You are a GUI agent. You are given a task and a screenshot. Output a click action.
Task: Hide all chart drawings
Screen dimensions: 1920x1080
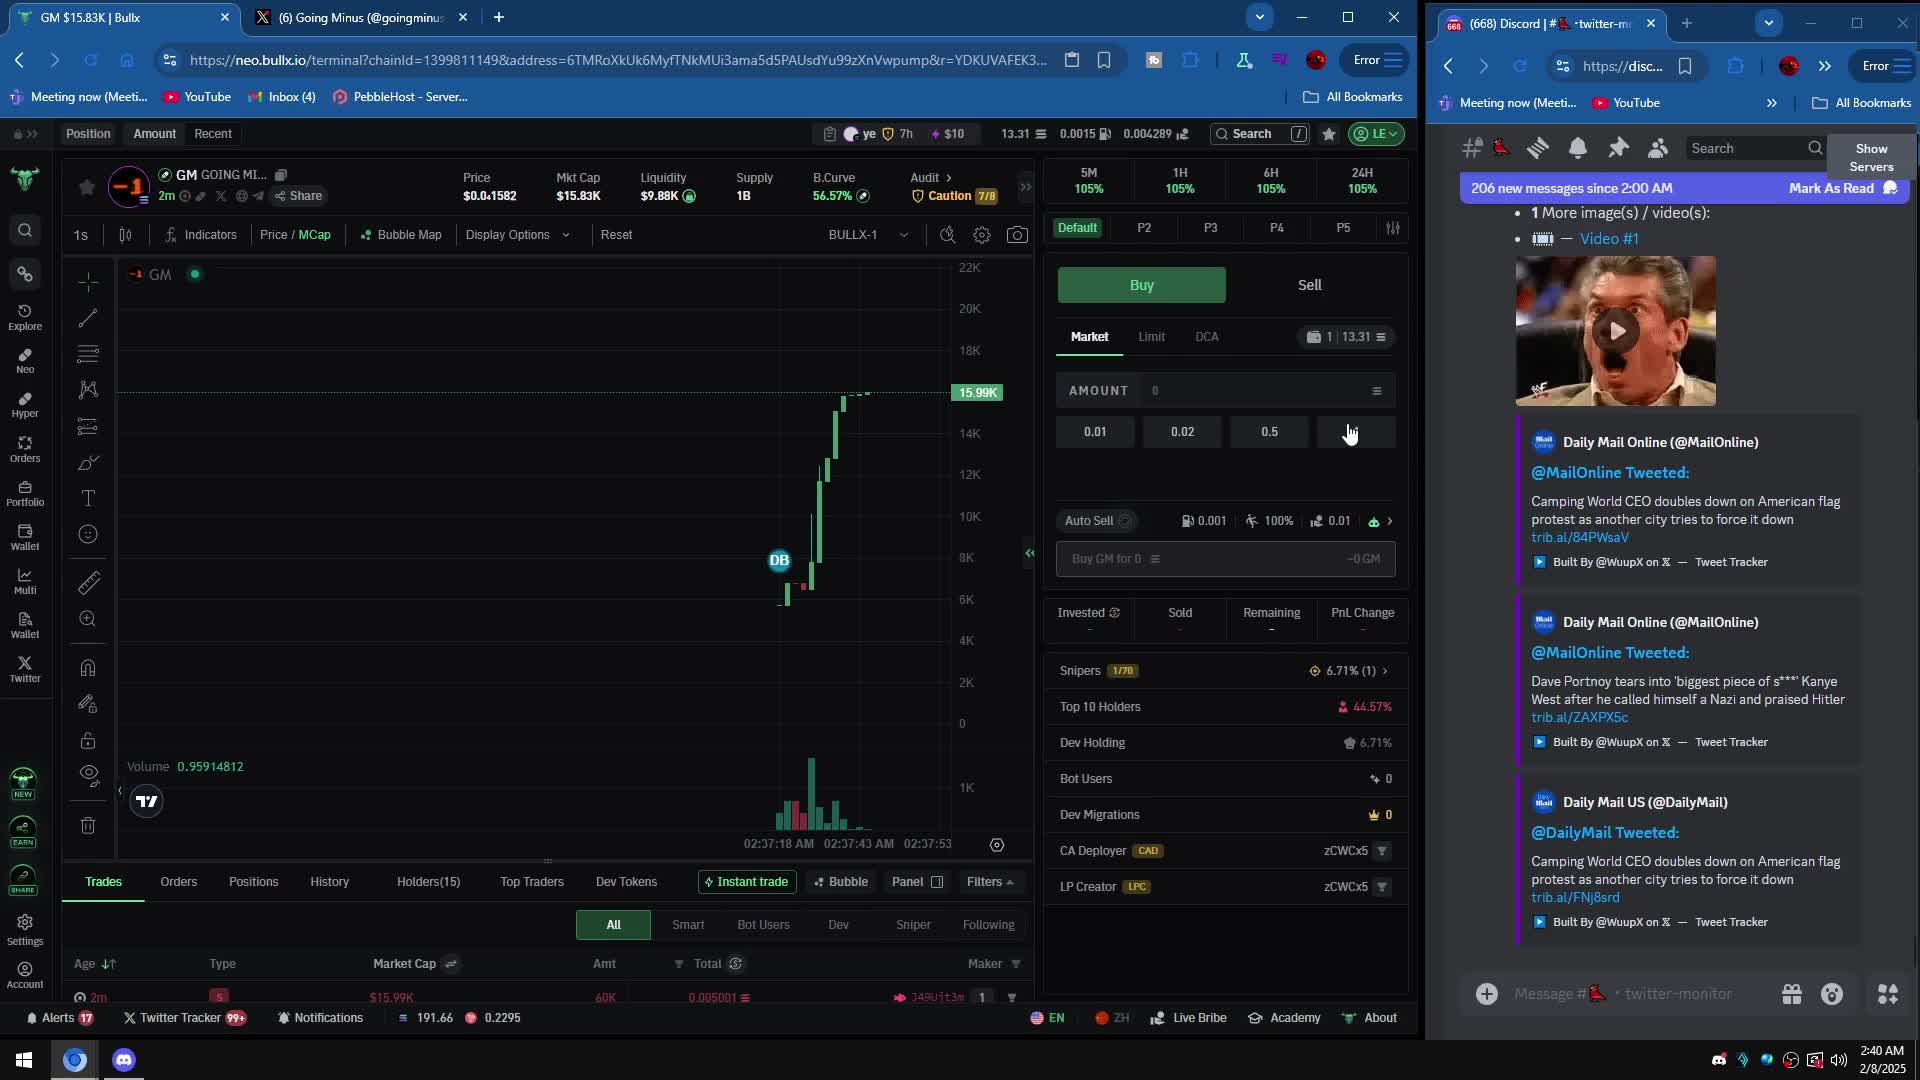pos(88,775)
